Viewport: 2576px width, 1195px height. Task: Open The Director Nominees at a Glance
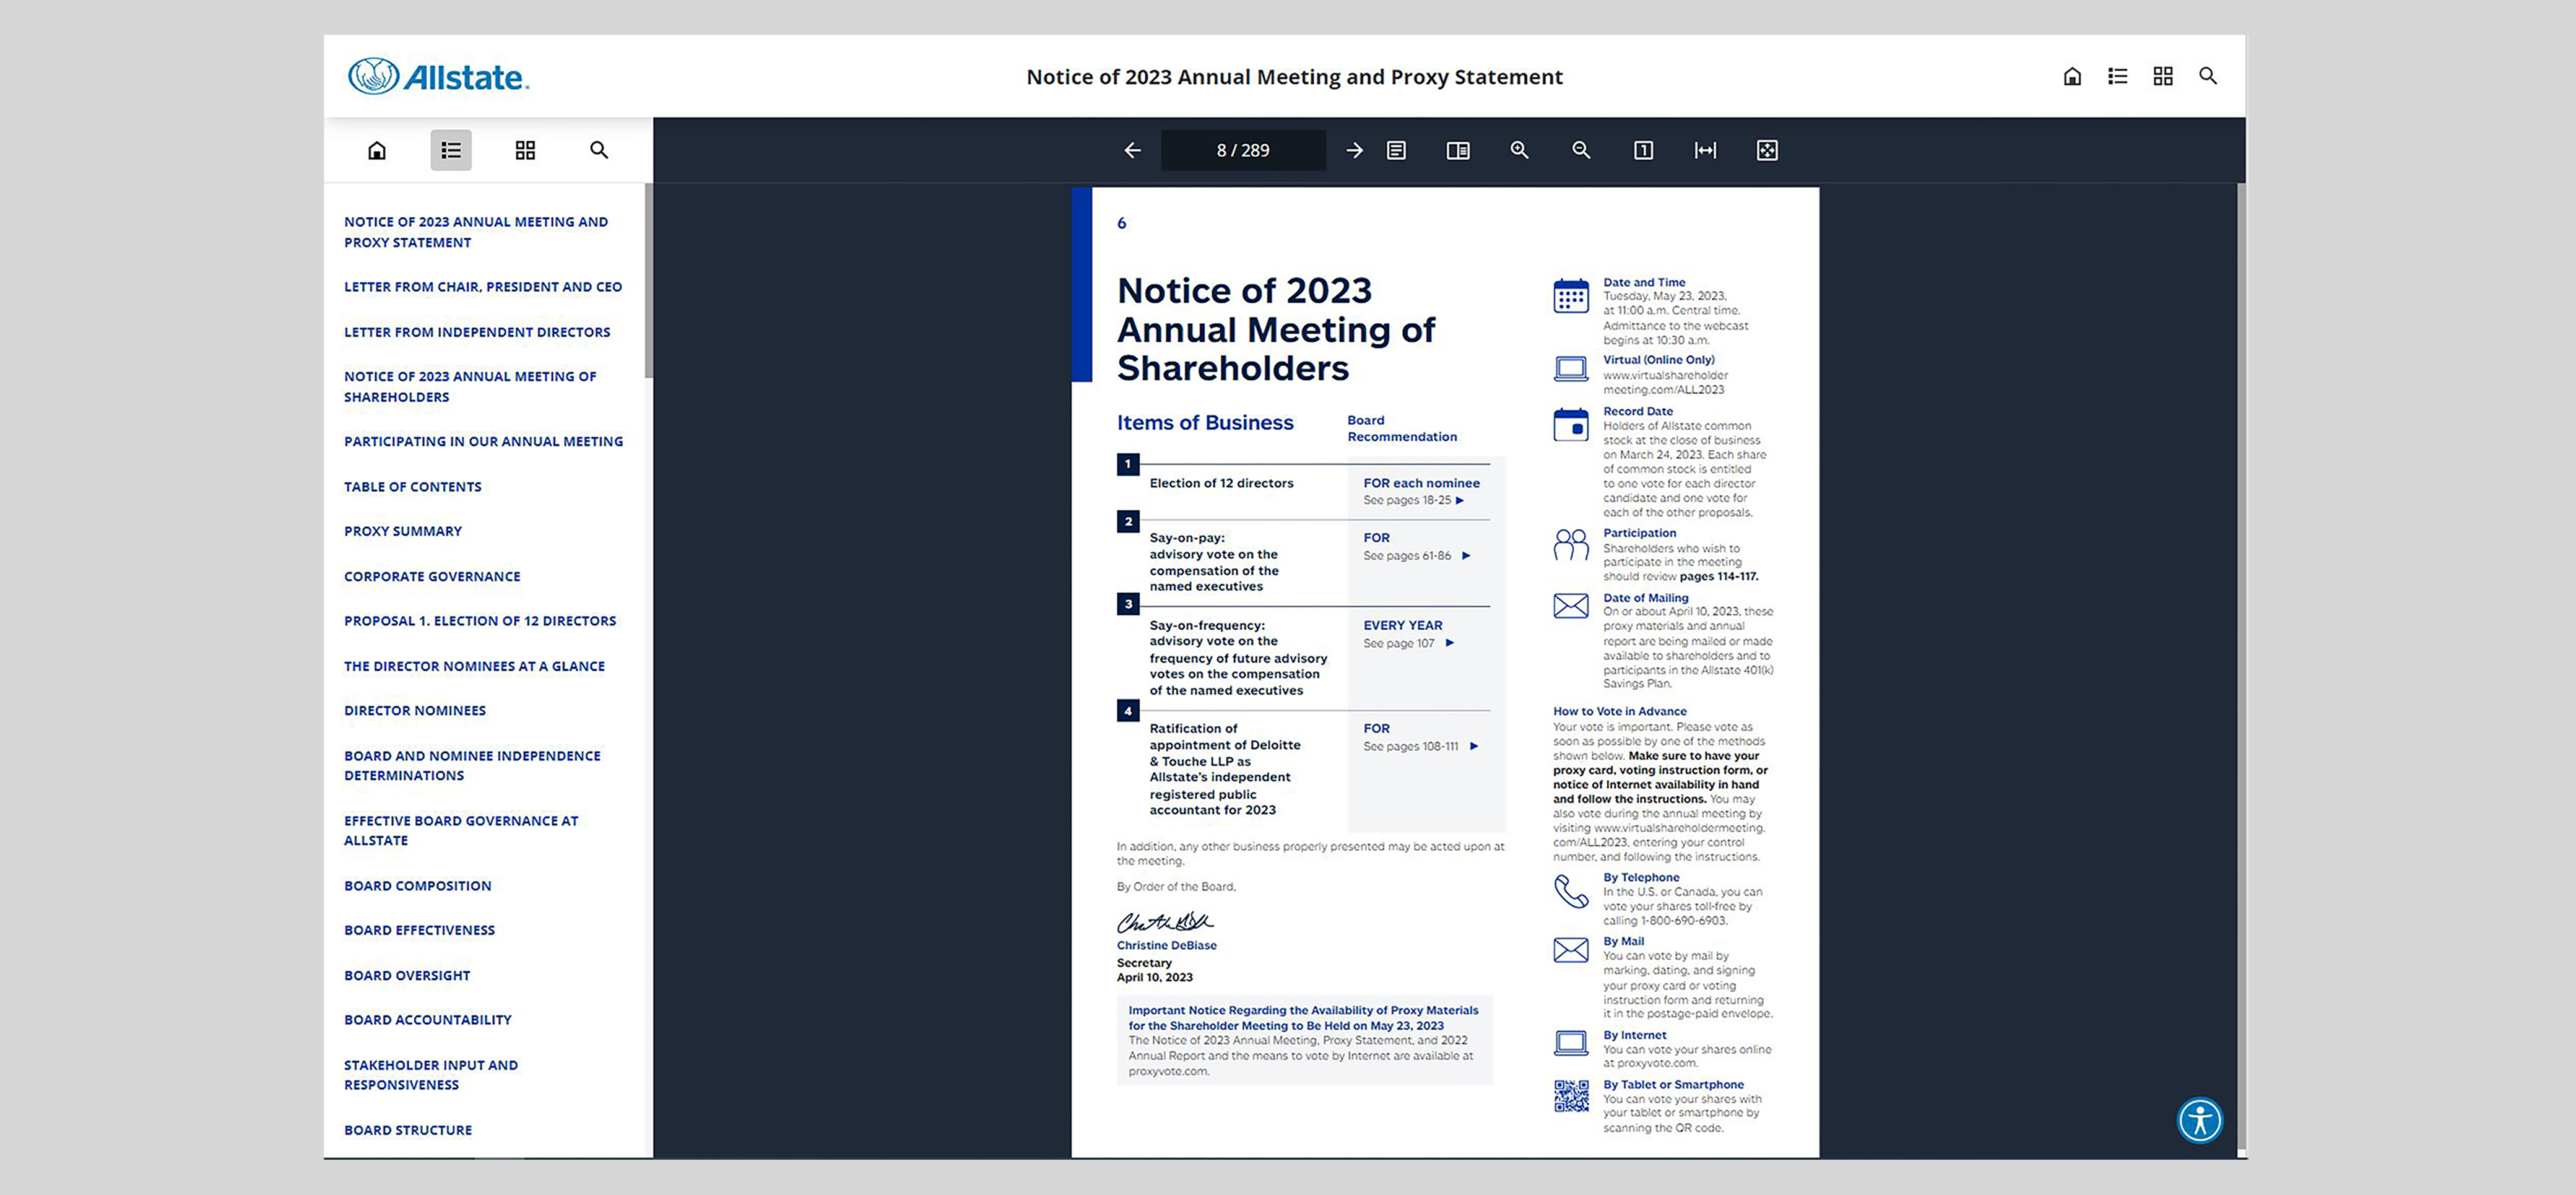tap(474, 666)
